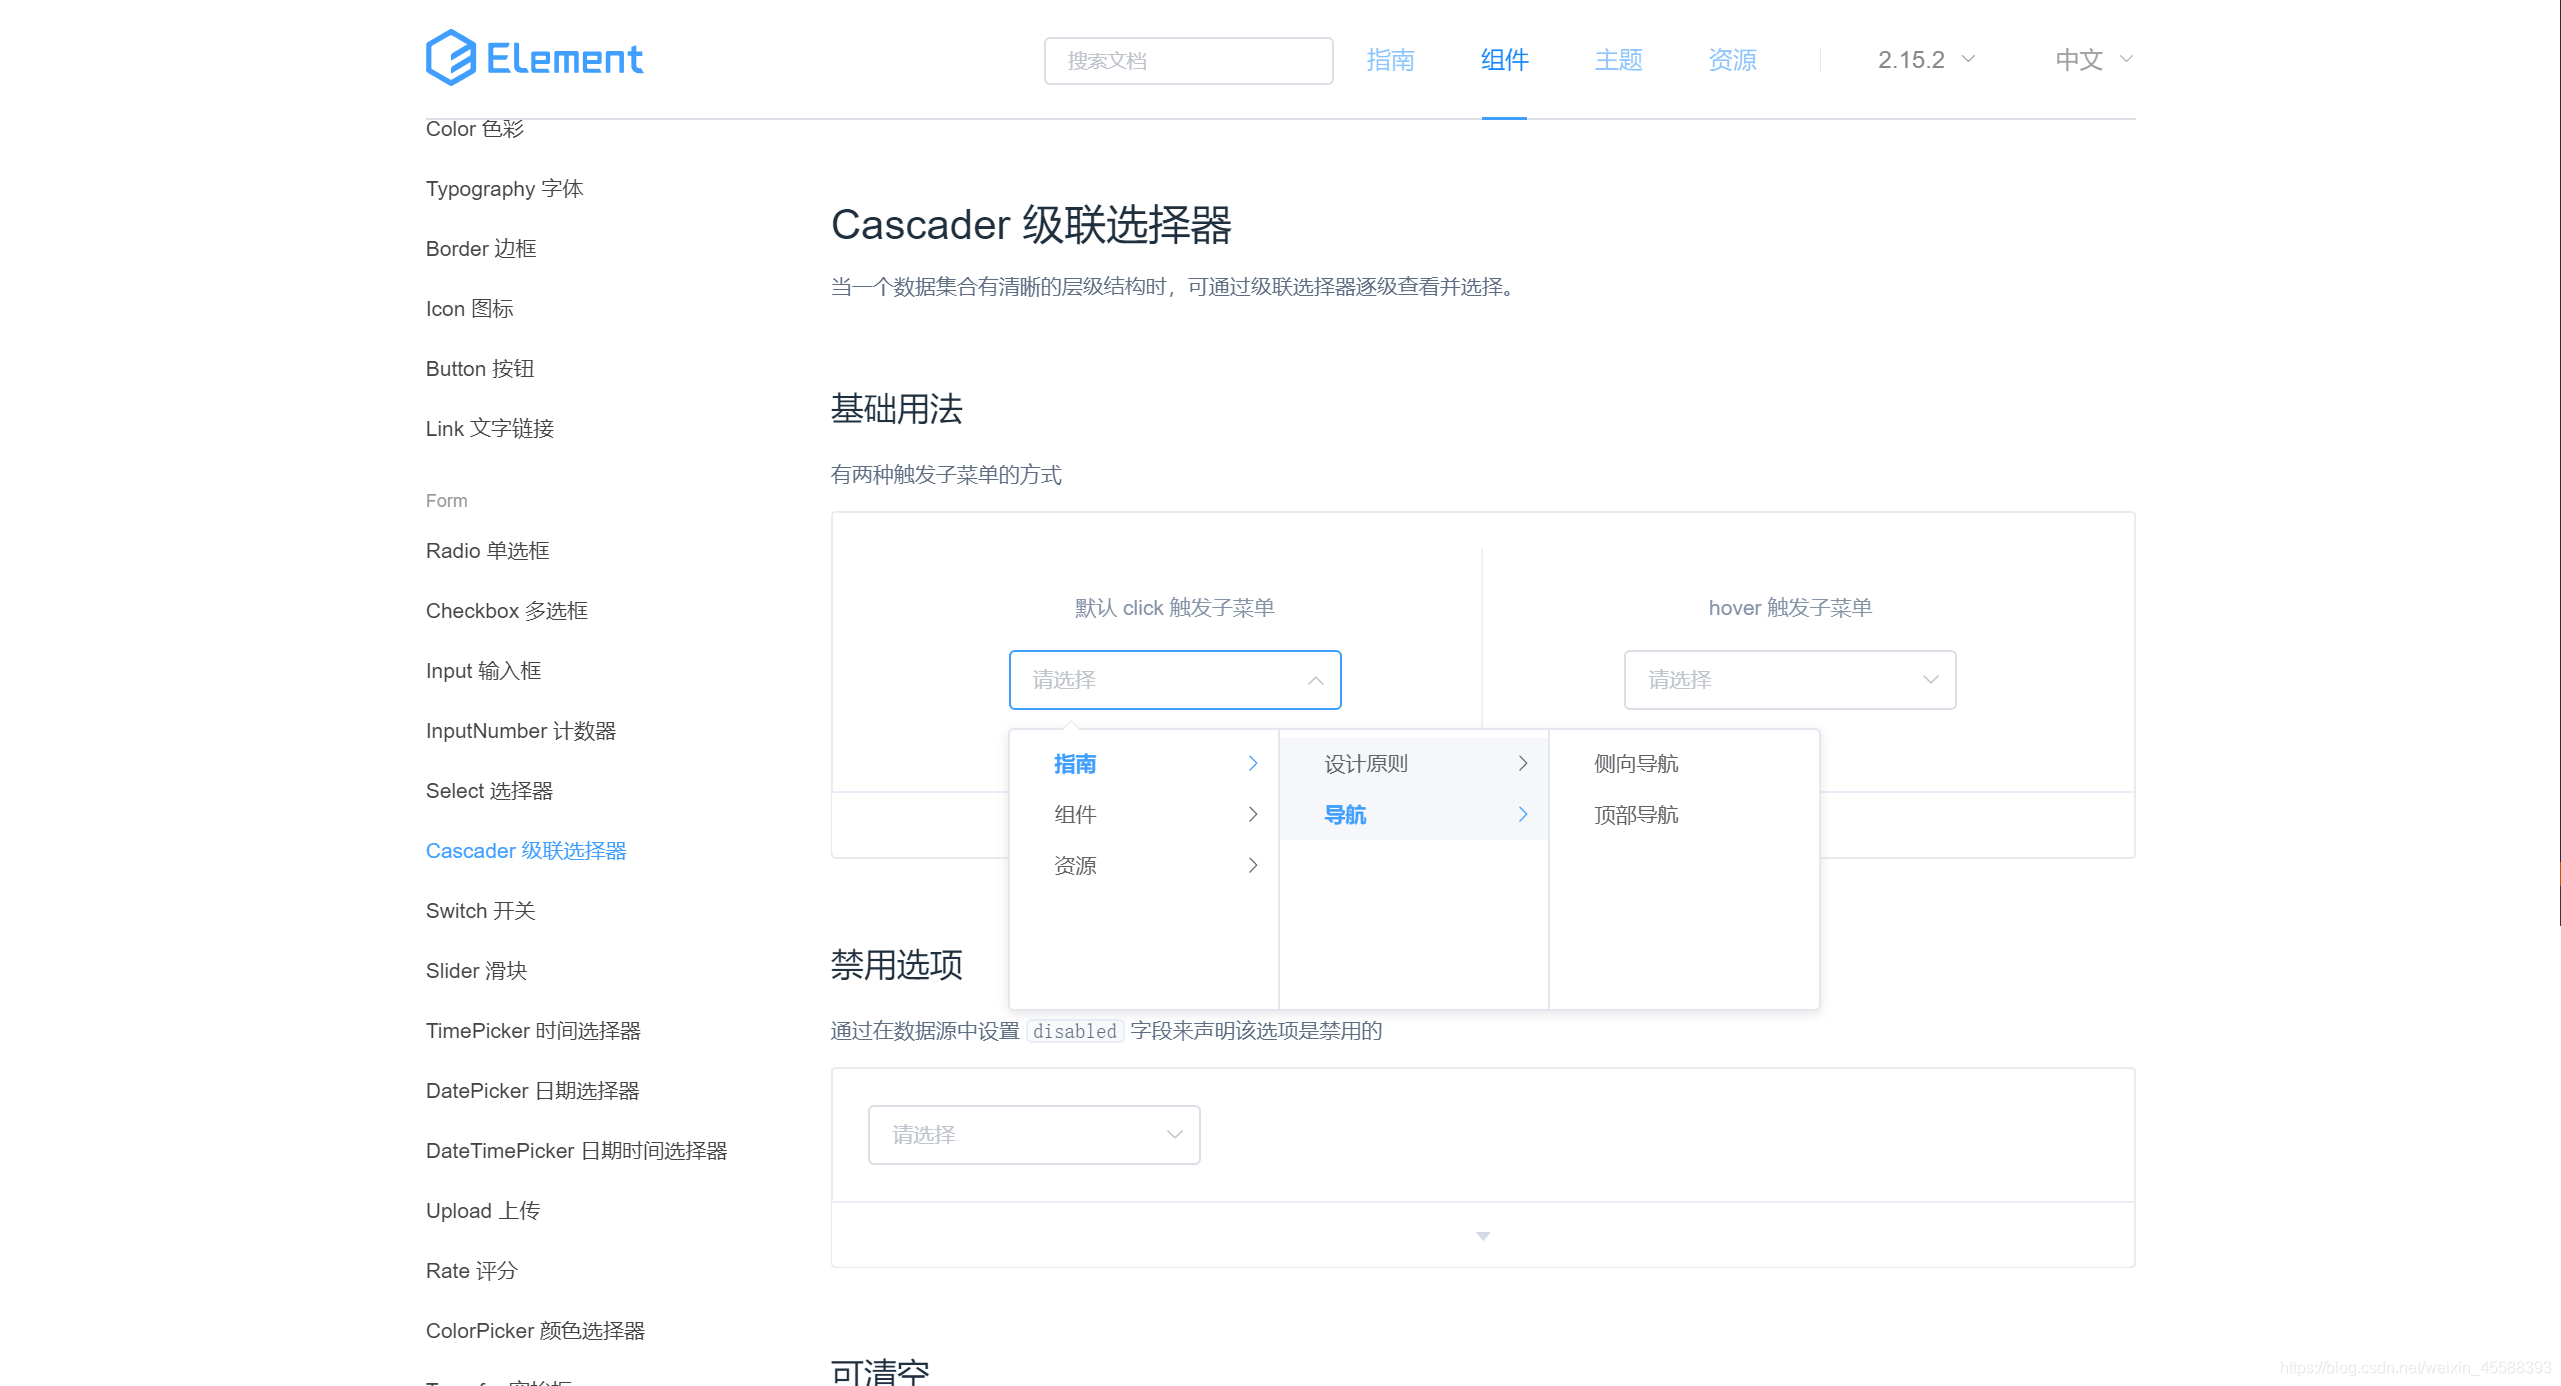Click the arrow next to 组件 option
The width and height of the screenshot is (2561, 1386).
click(x=1252, y=815)
